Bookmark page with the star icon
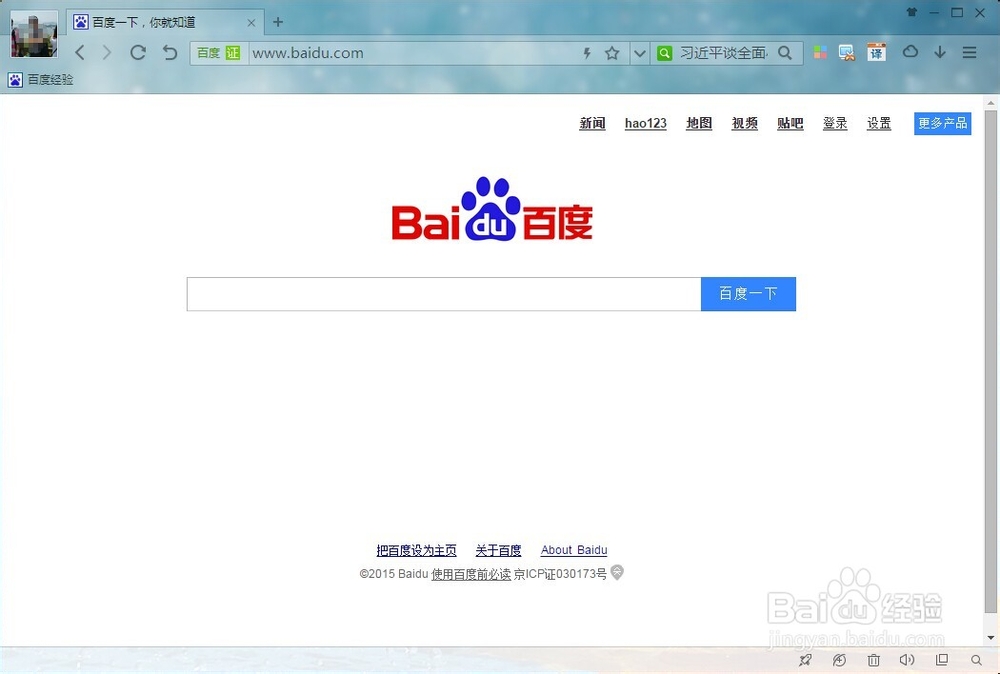Viewport: 1000px width, 674px height. pos(612,53)
